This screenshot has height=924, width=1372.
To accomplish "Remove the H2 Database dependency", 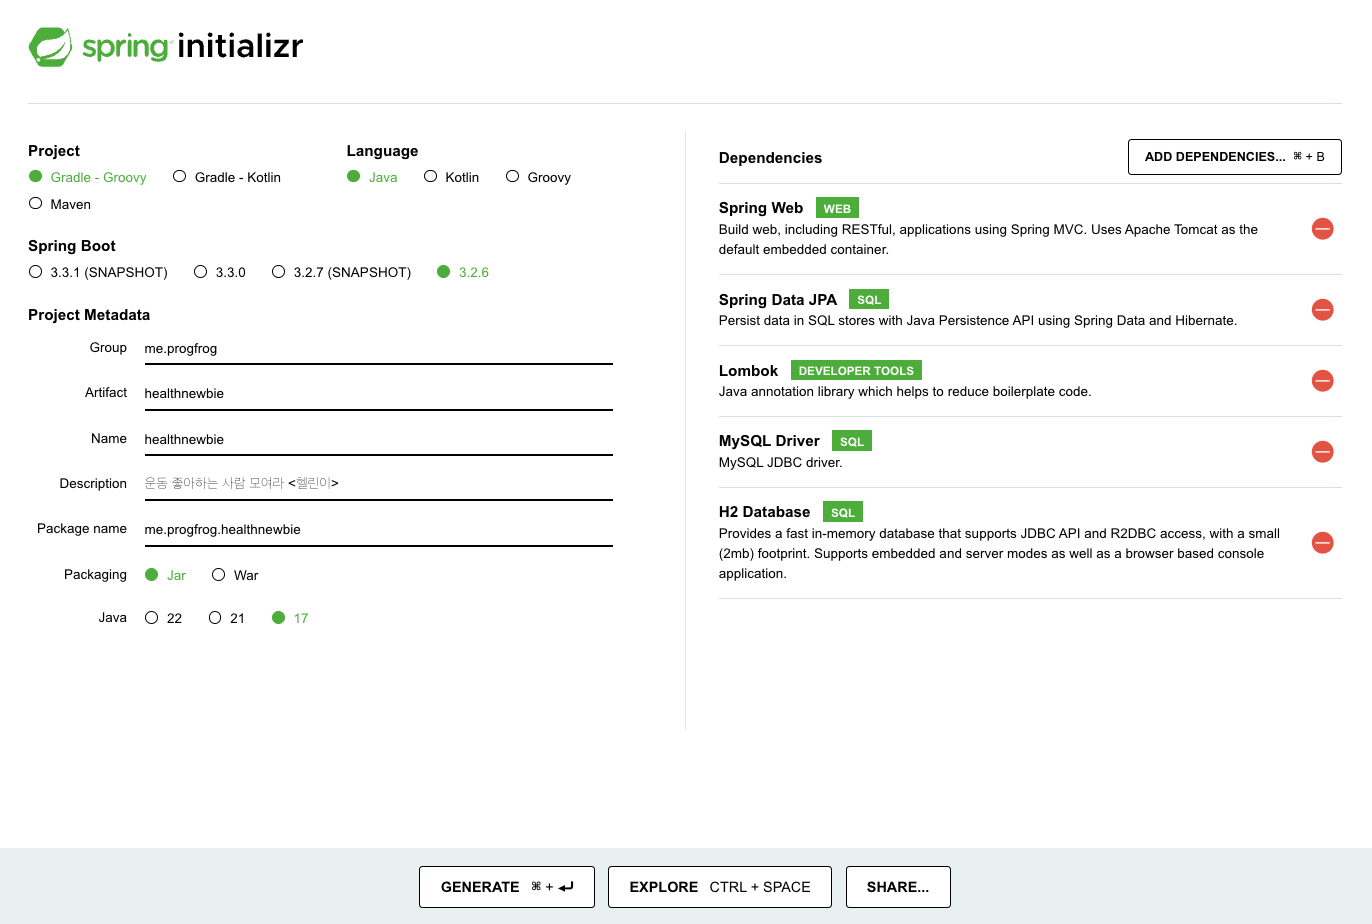I will click(x=1322, y=543).
